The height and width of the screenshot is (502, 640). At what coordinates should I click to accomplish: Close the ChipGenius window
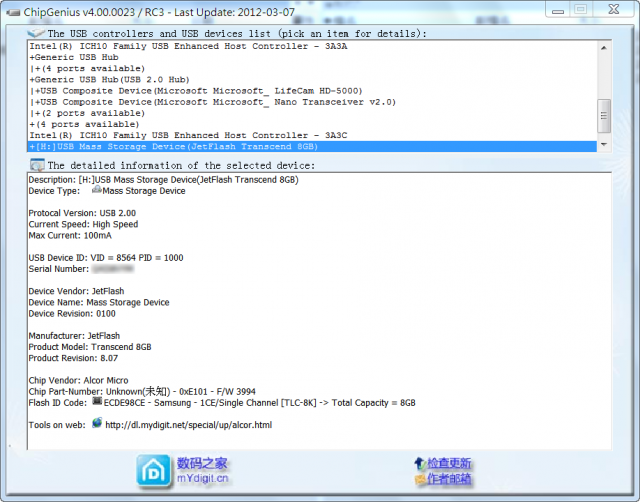click(x=614, y=10)
